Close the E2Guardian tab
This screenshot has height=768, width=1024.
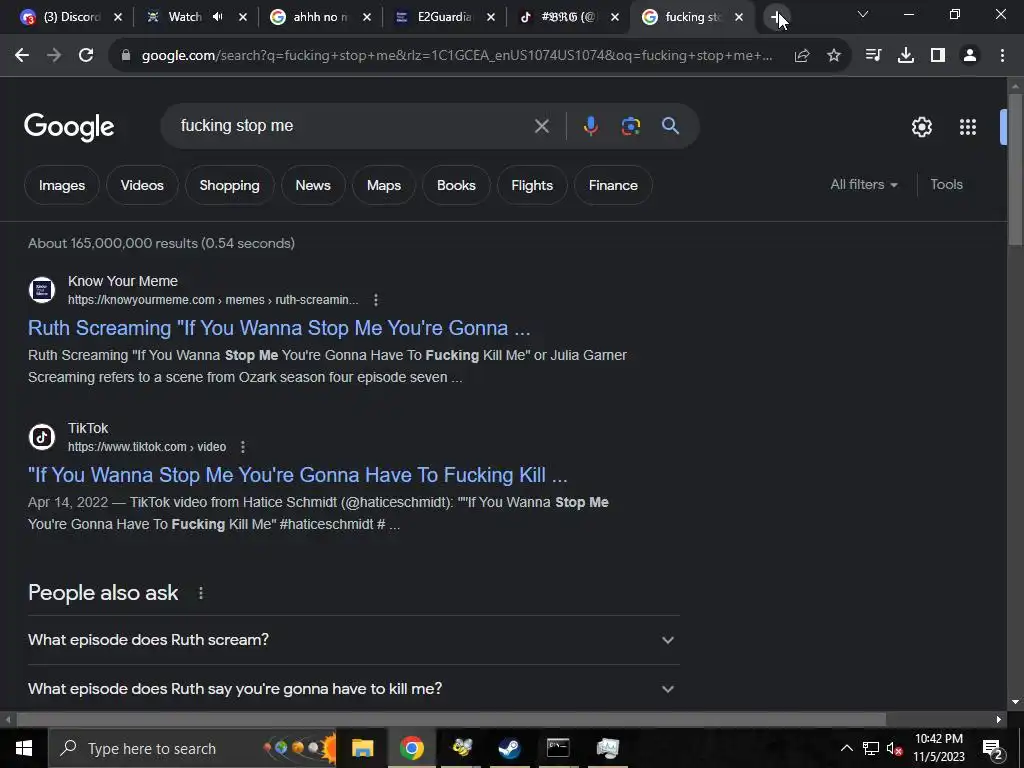point(490,18)
